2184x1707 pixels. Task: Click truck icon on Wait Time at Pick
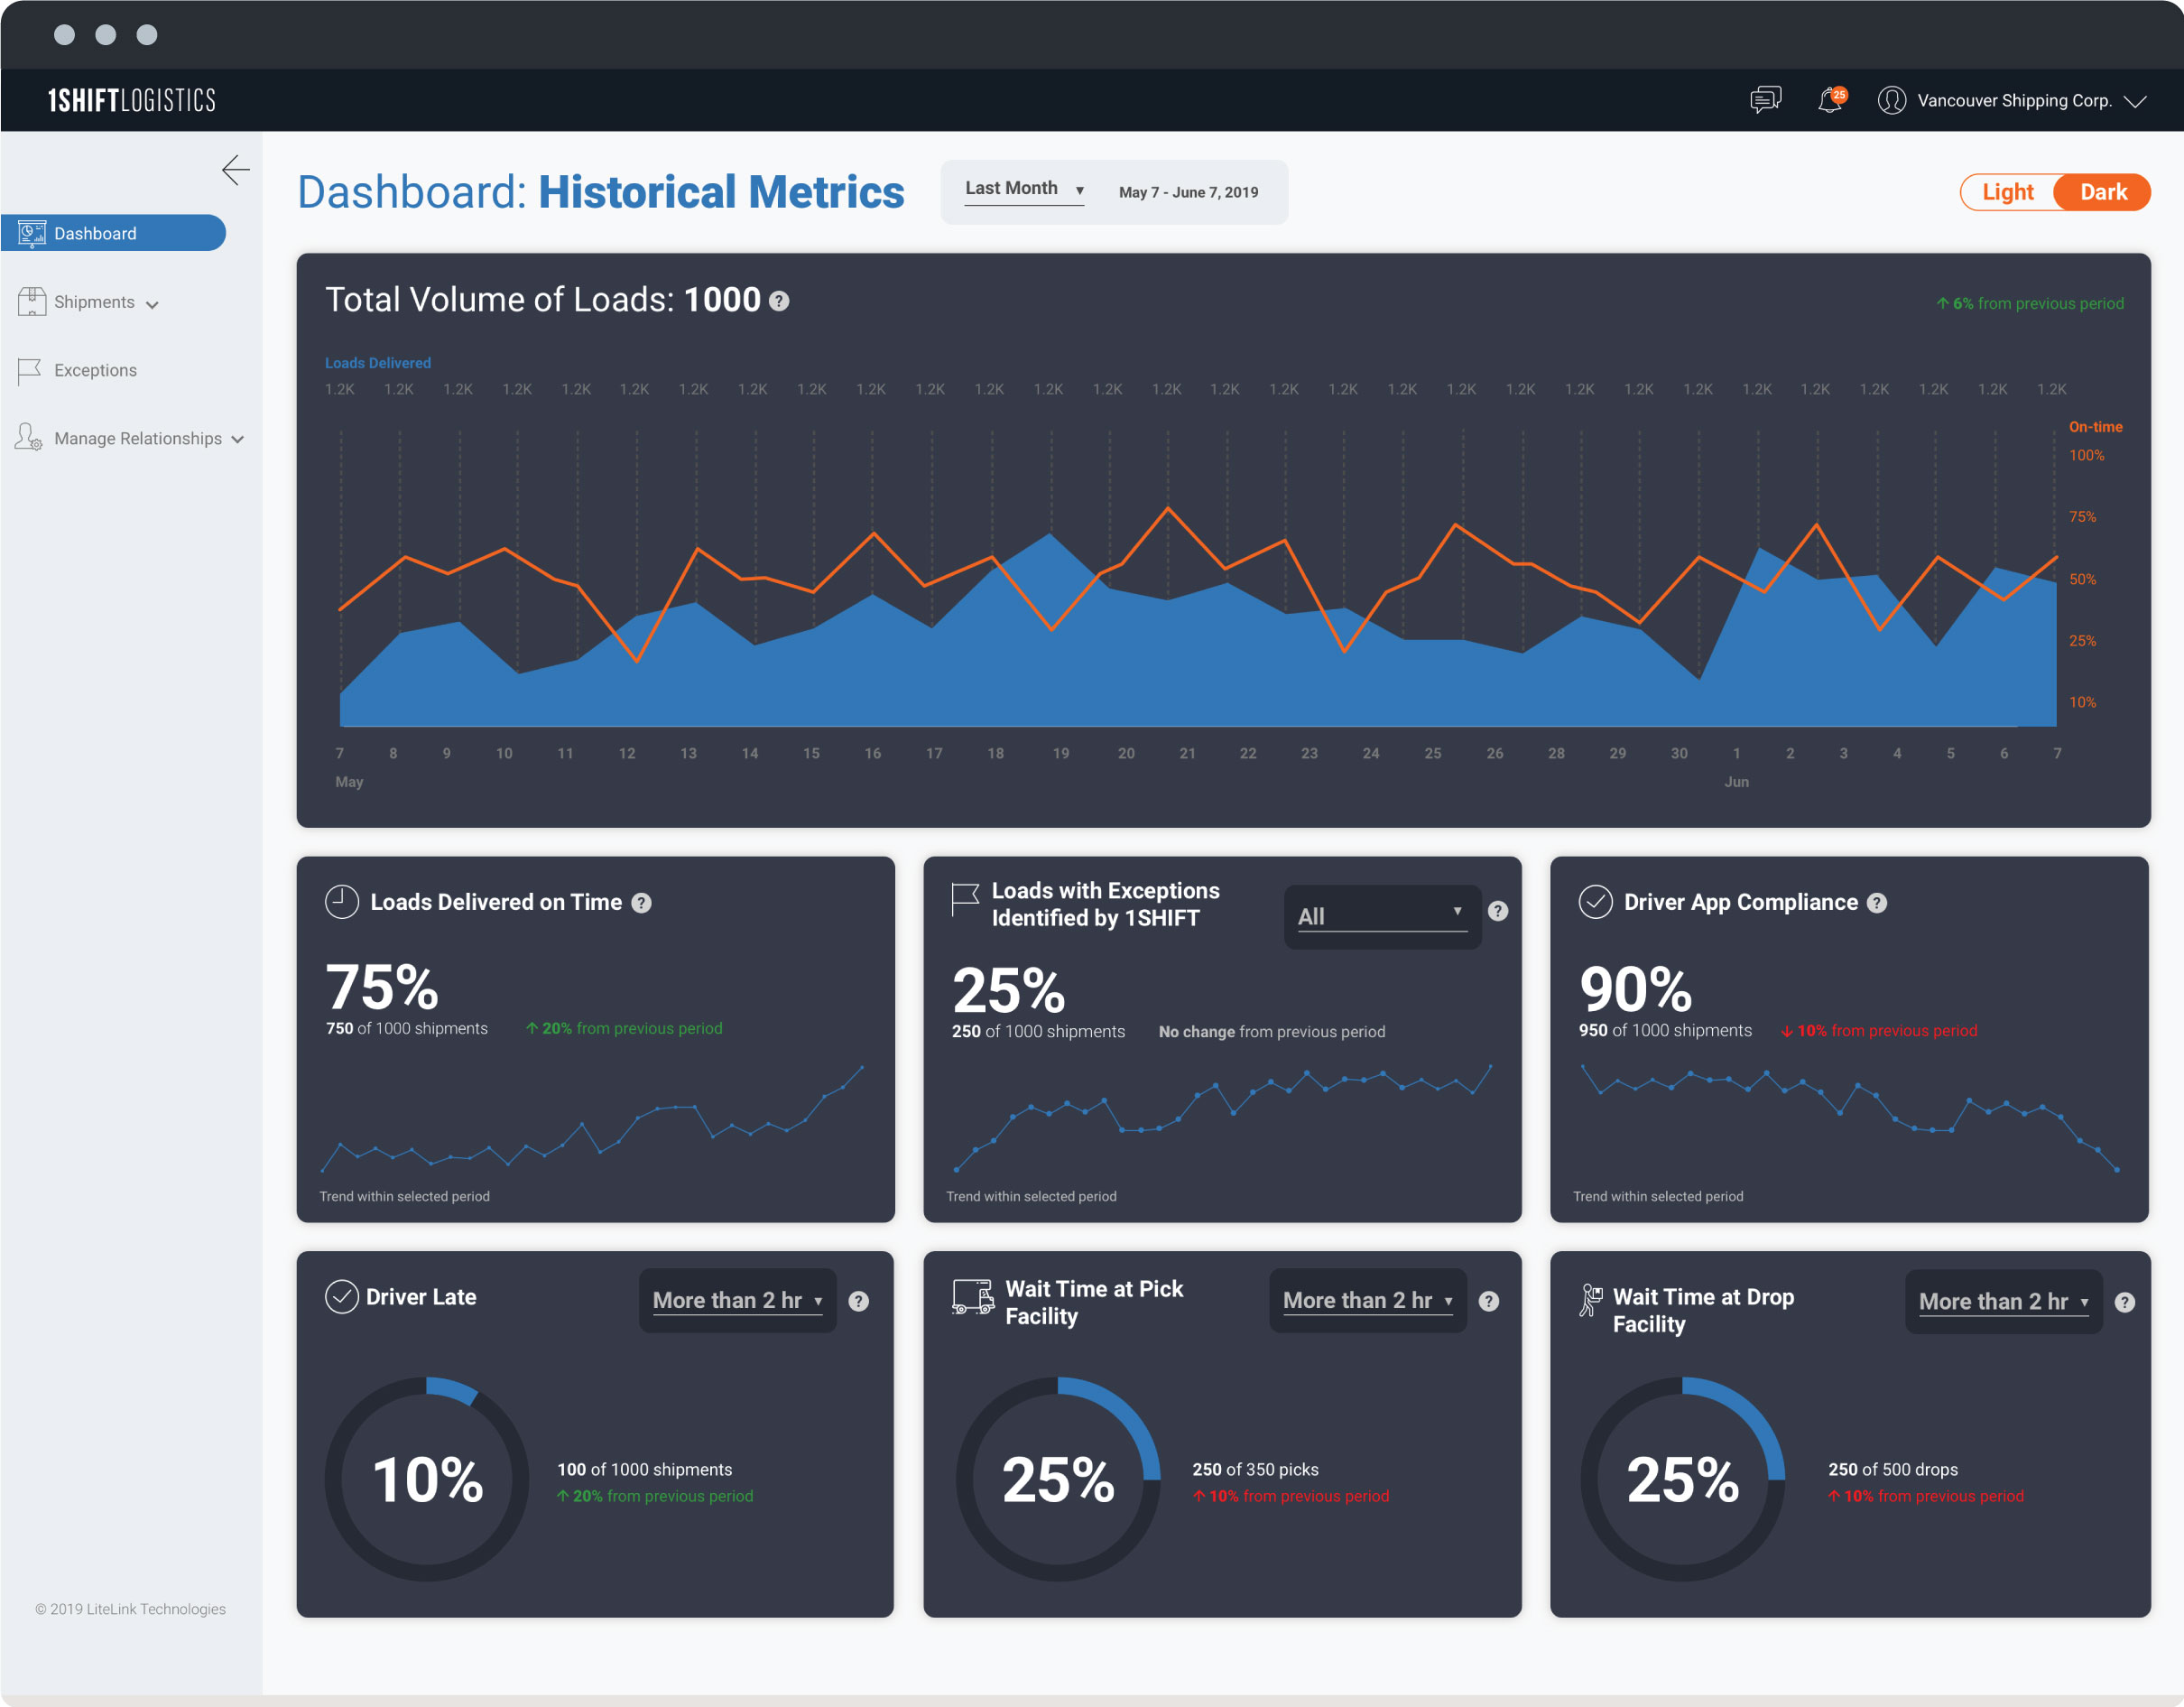973,1297
